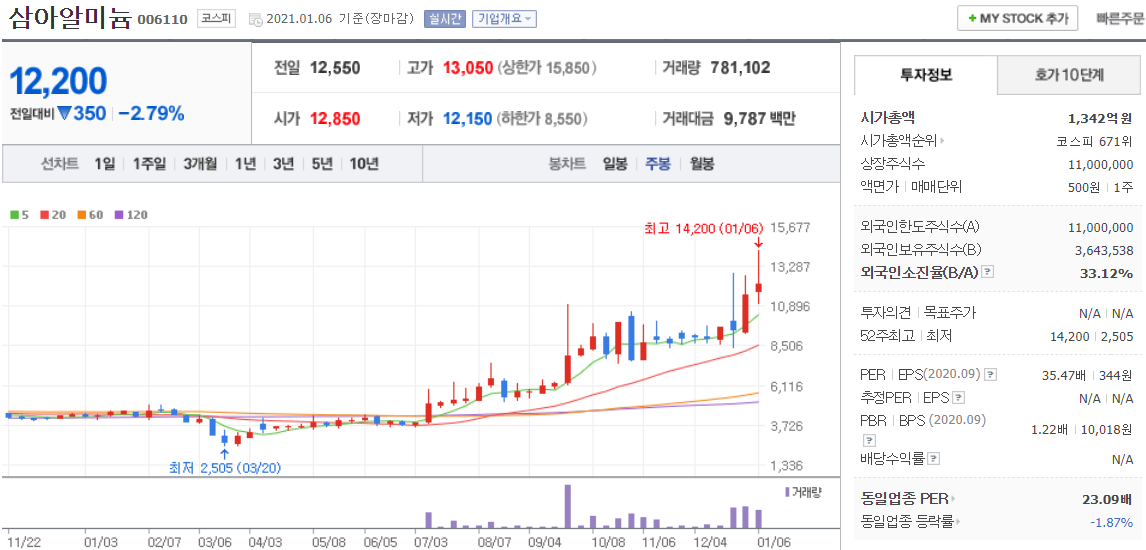Screen dimensions: 1146x550
Task: Click the purple 거래량 volume legend marker
Action: (x=787, y=492)
